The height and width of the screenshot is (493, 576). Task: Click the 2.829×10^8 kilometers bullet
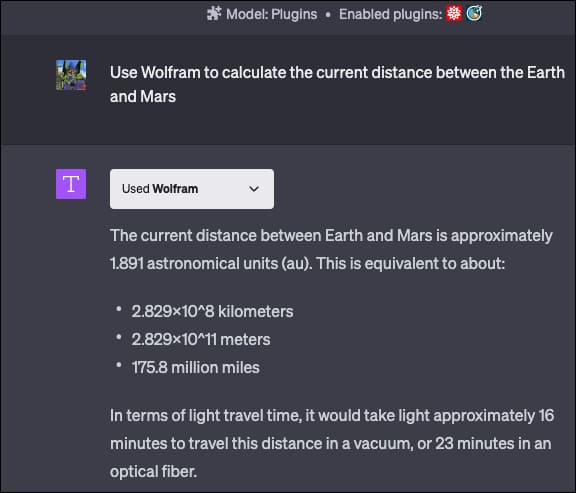pos(212,312)
